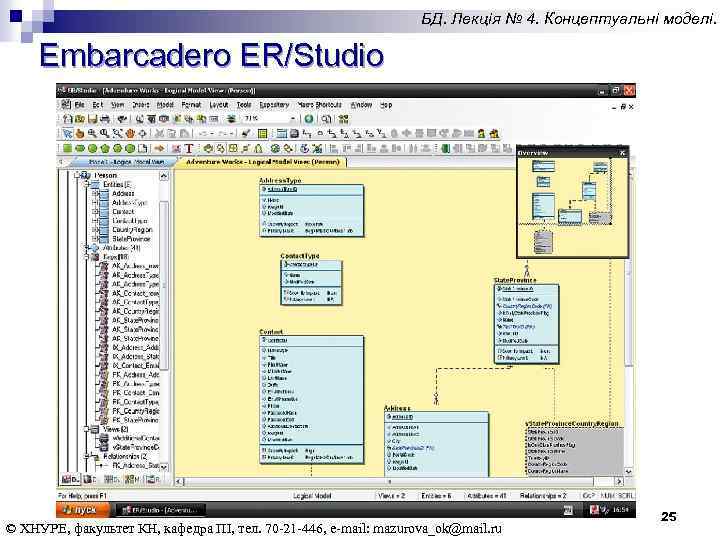This screenshot has width=720, height=540.
Task: Collapse the Keys node in the tree
Action: [x=87, y=257]
